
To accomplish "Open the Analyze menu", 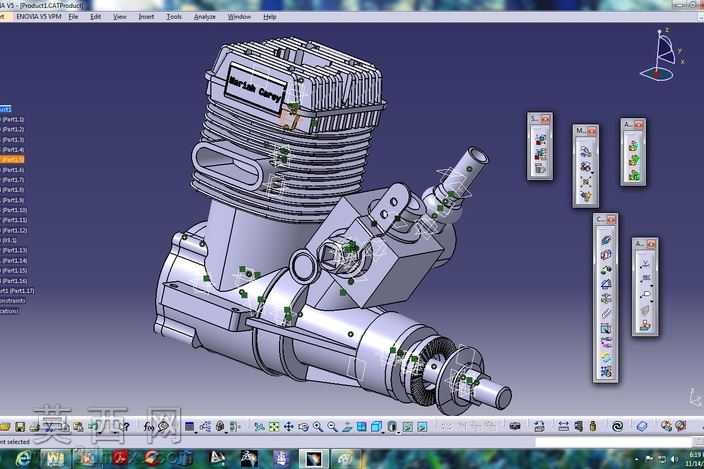I will [x=205, y=17].
